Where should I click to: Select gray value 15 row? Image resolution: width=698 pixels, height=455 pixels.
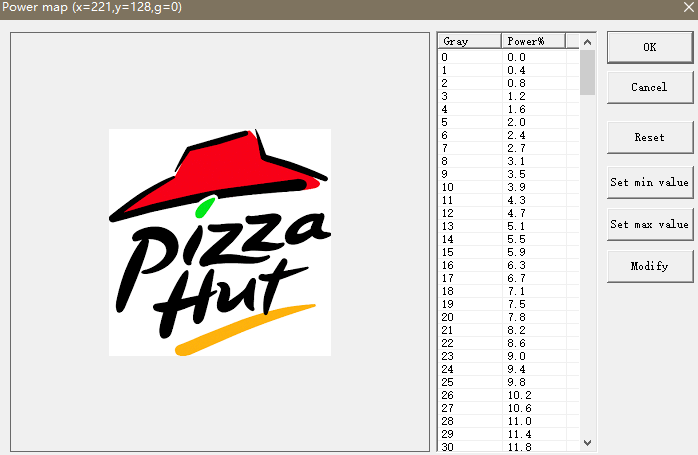pyautogui.click(x=509, y=252)
